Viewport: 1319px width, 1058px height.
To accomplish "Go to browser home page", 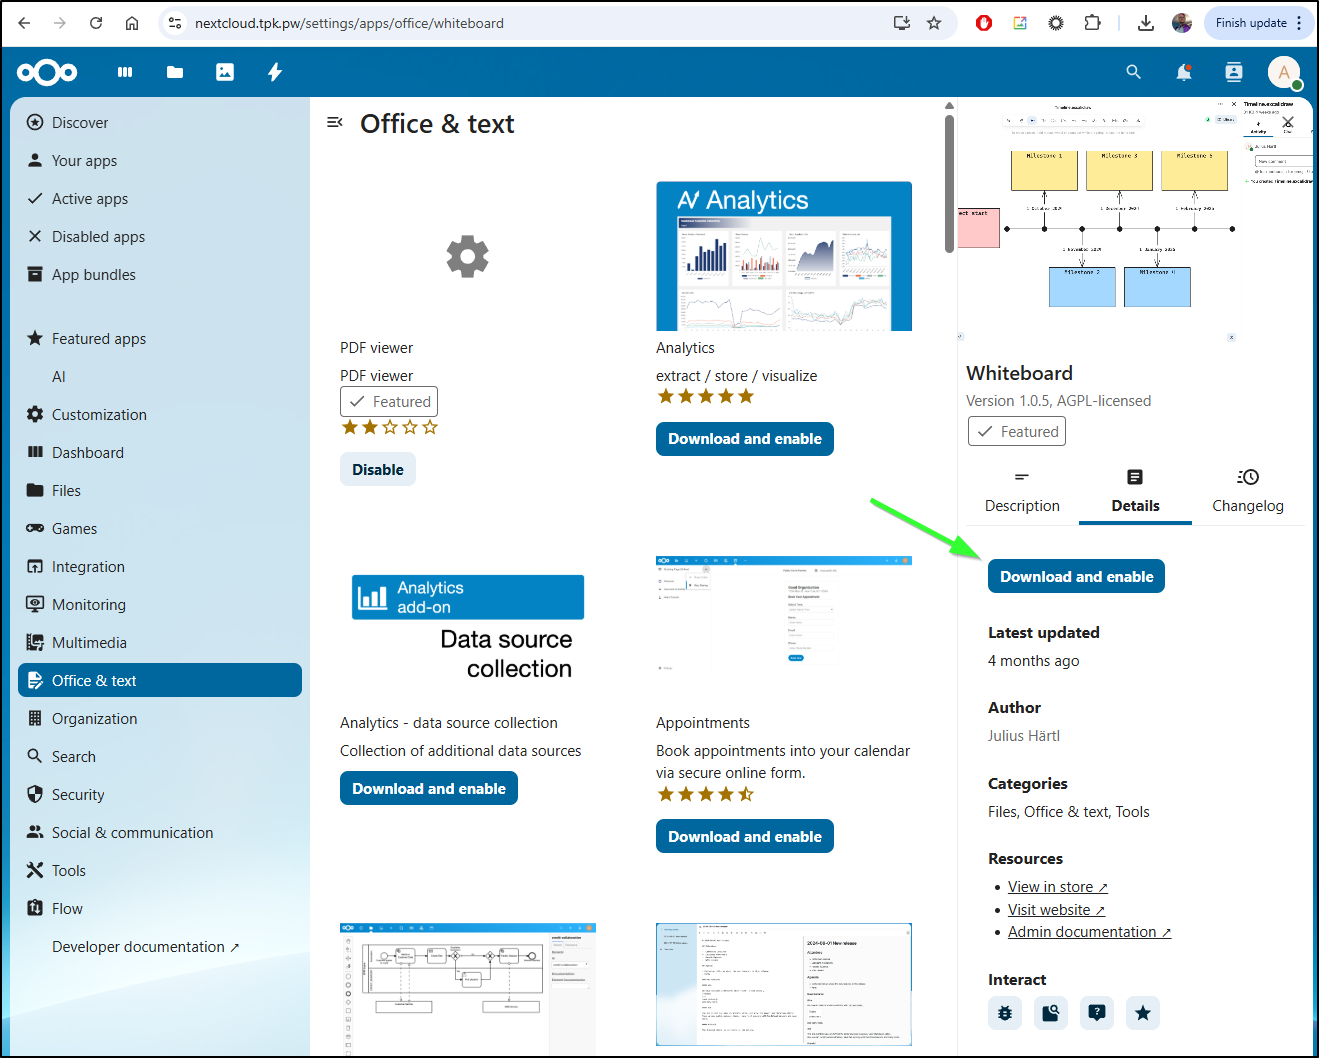I will point(132,23).
